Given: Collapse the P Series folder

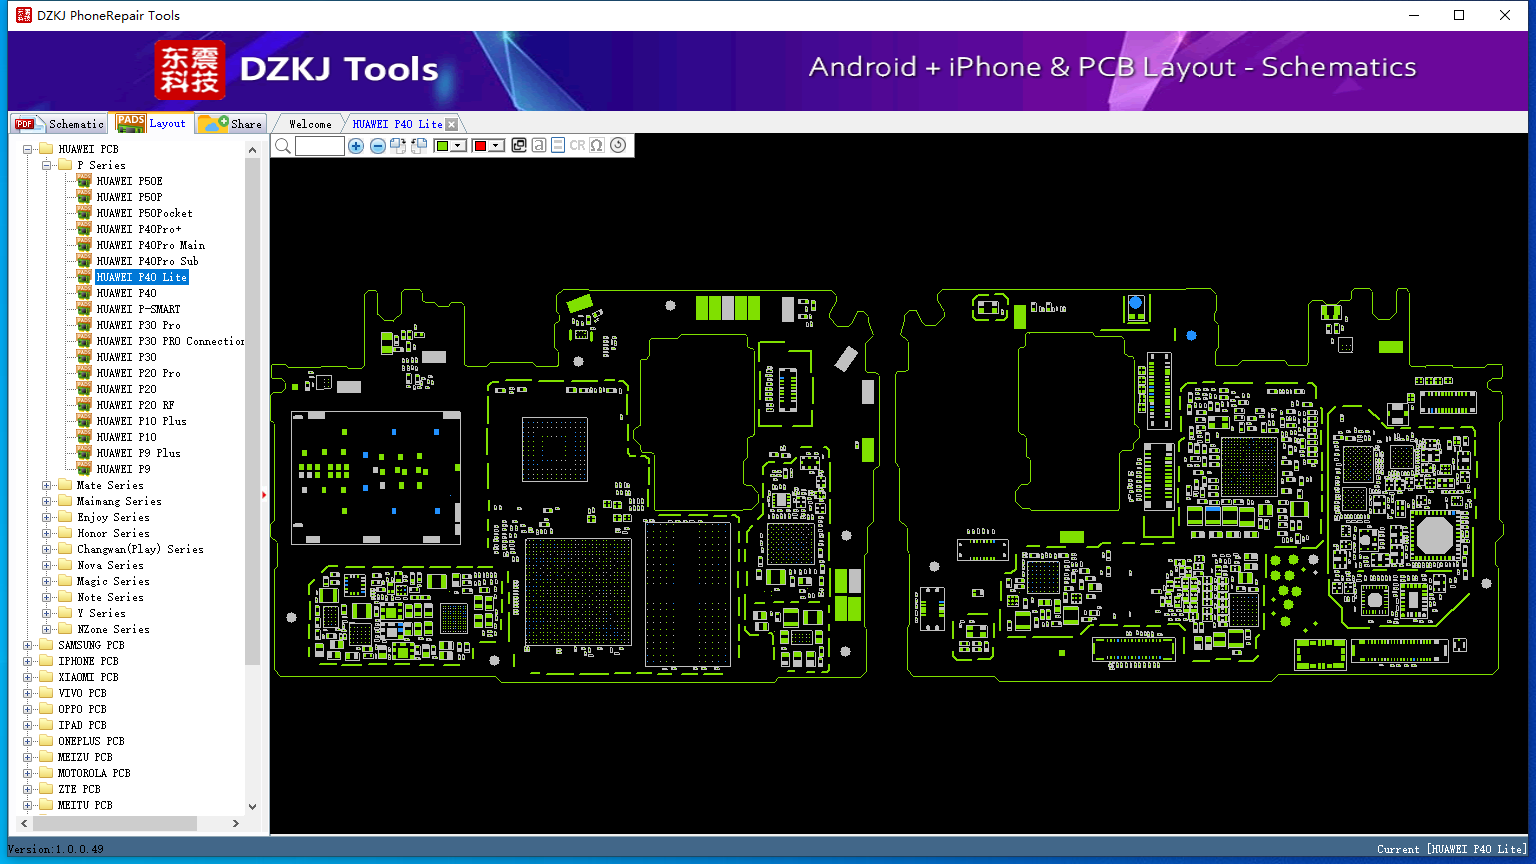Looking at the screenshot, I should pos(47,165).
